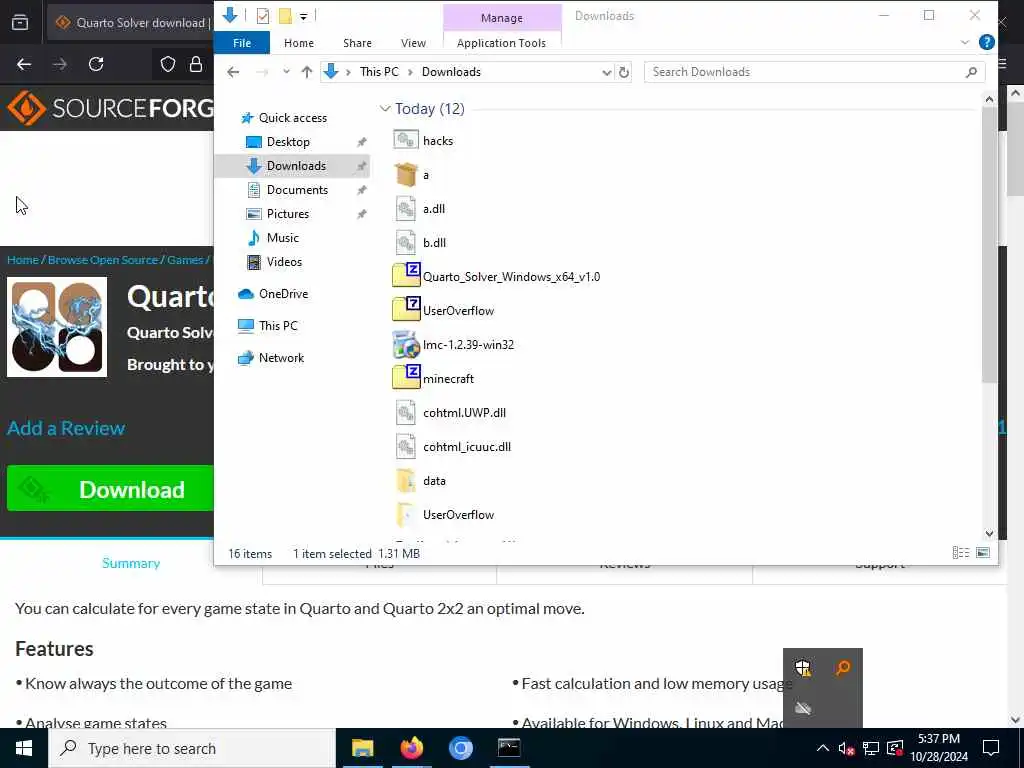Open the View ribbon tab

(x=413, y=42)
